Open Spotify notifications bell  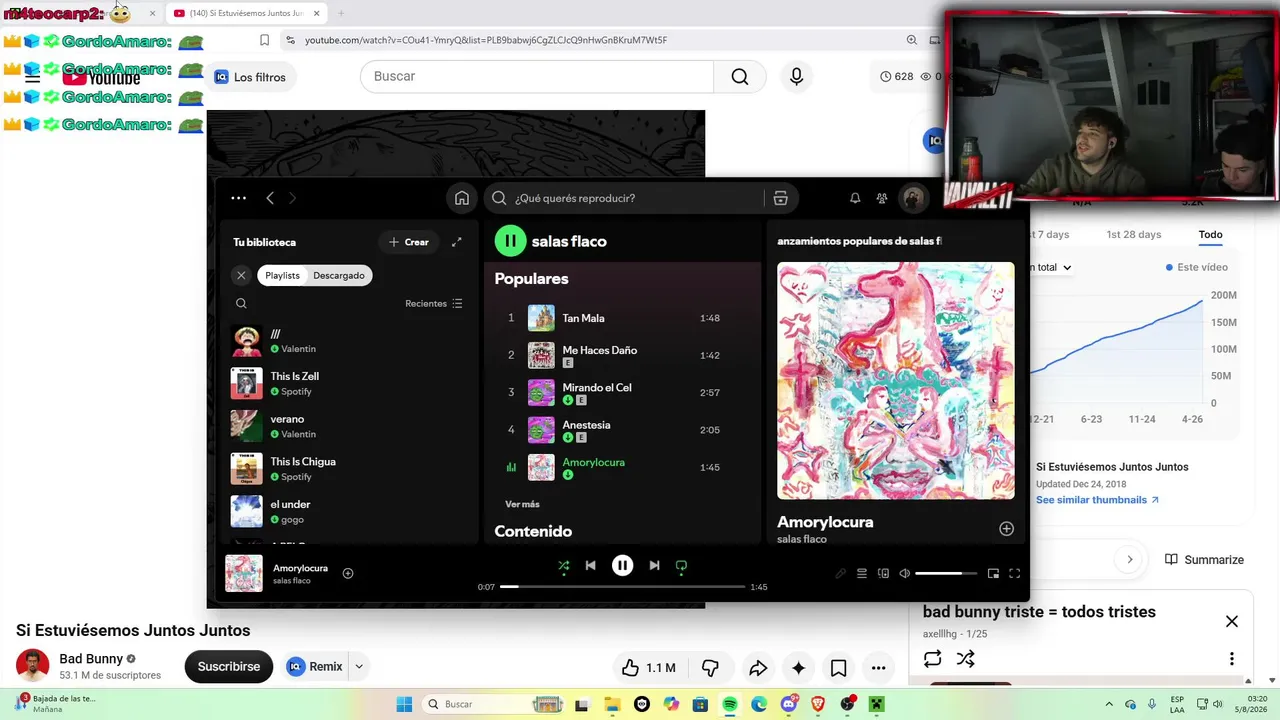click(855, 198)
